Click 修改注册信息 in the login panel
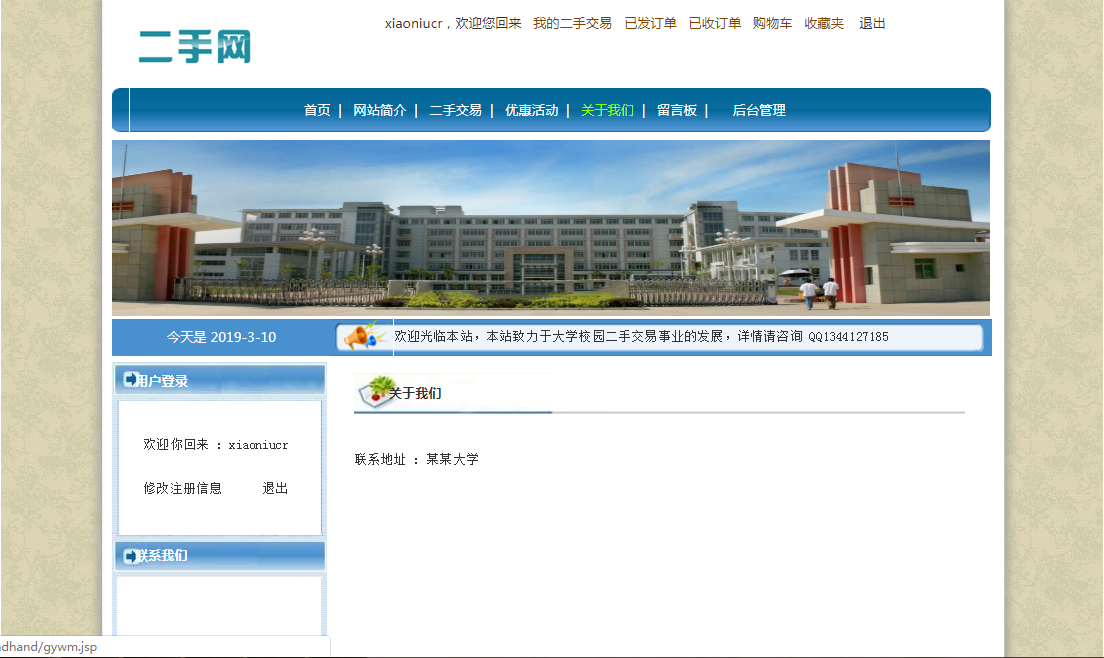 click(182, 488)
